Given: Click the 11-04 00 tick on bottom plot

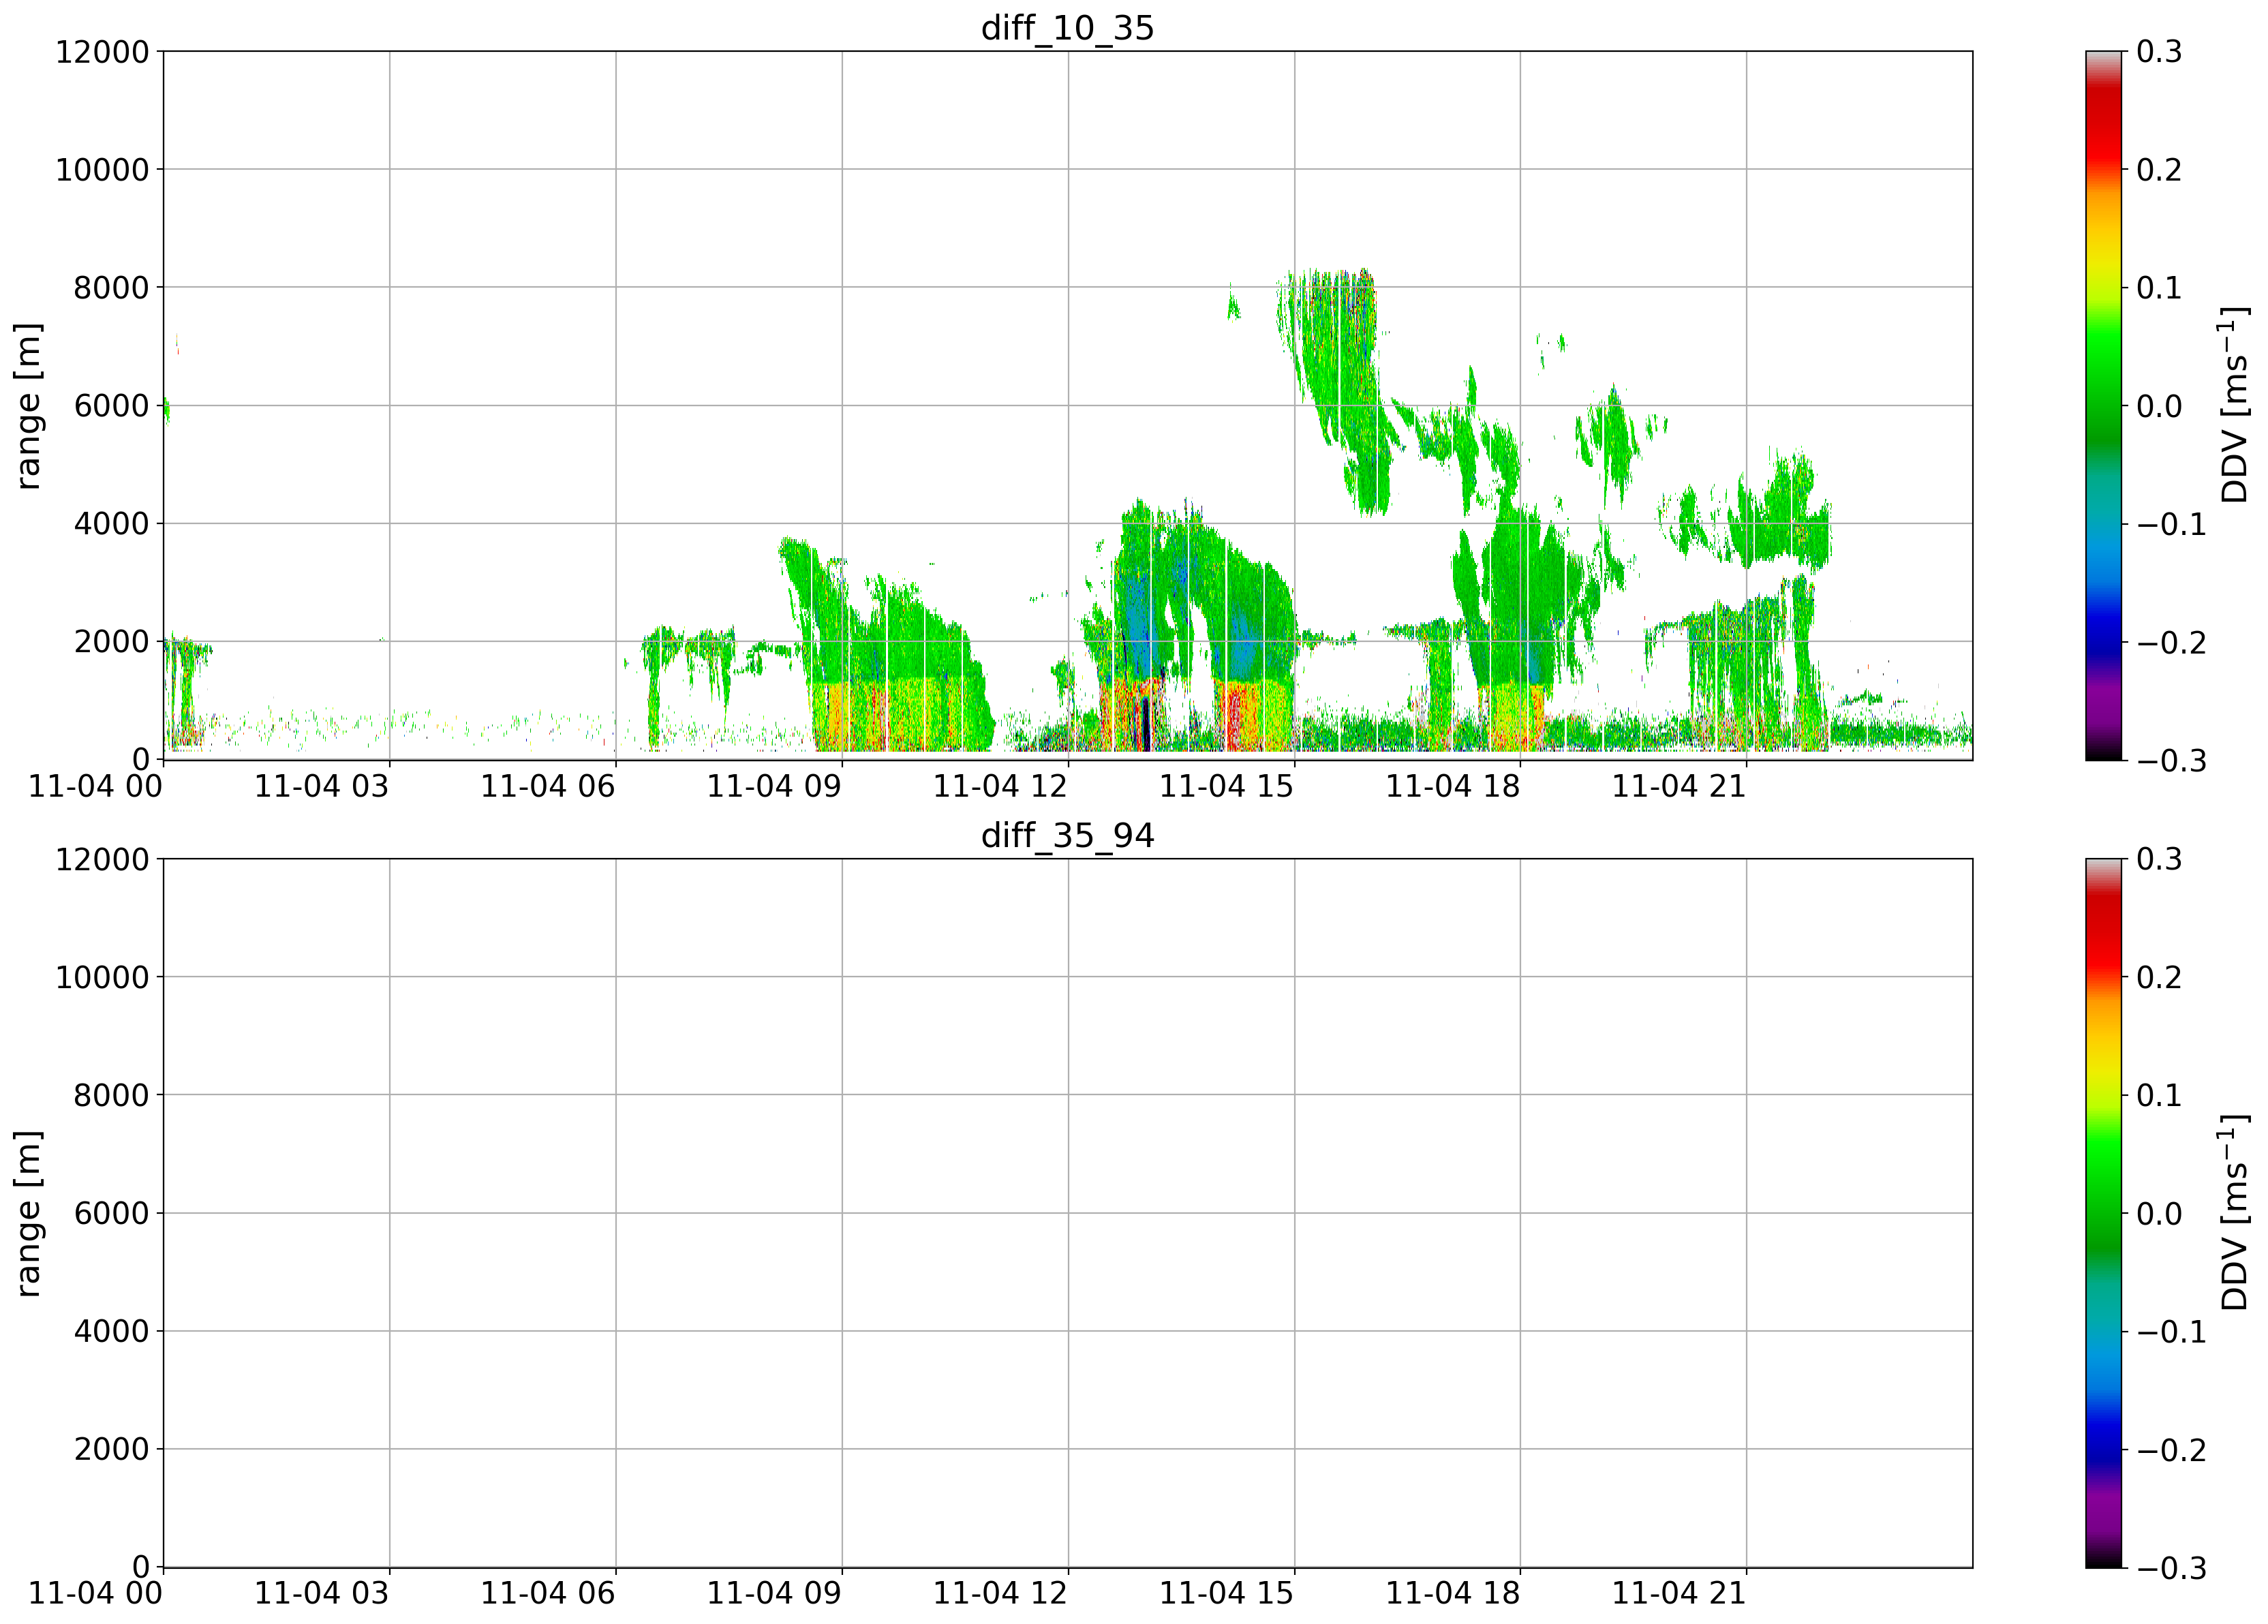Looking at the screenshot, I should click(95, 1594).
